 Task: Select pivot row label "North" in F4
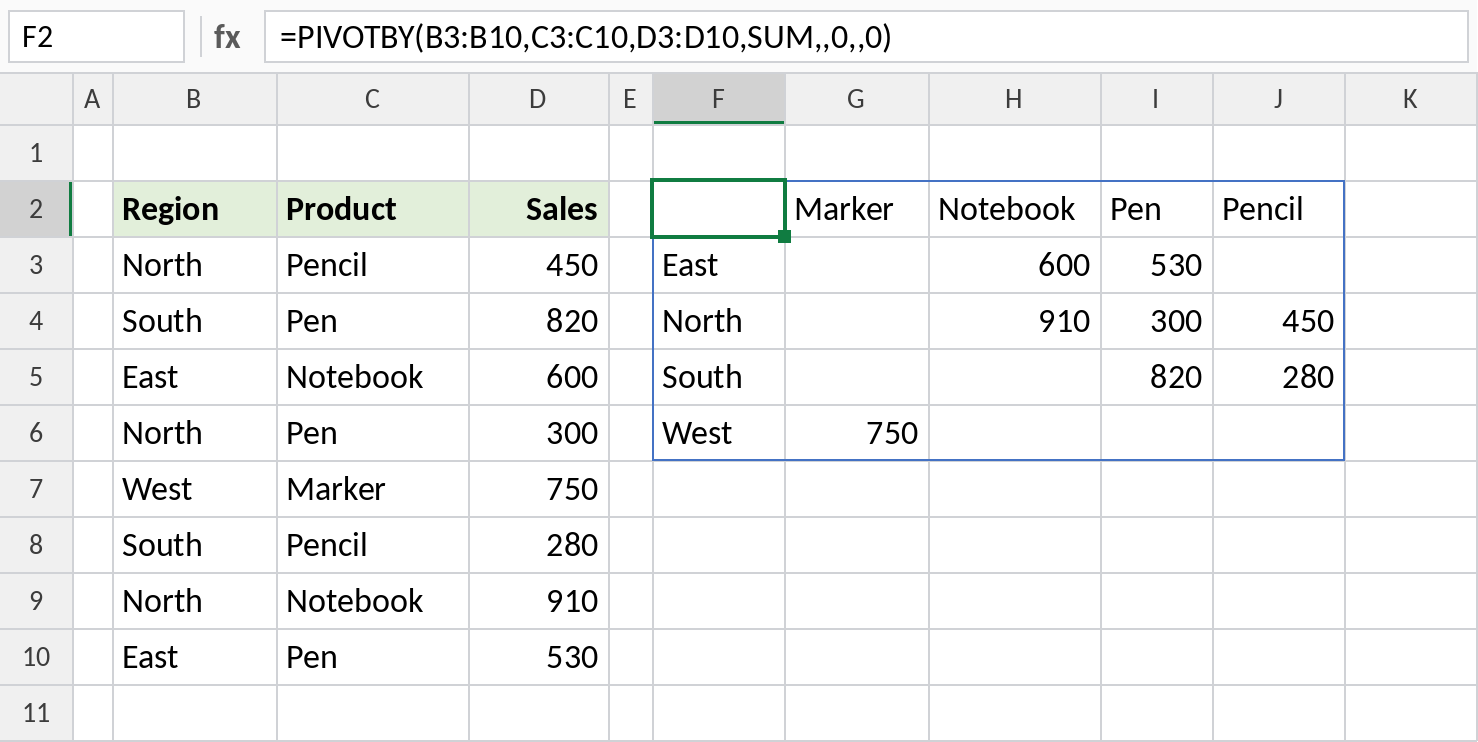718,321
